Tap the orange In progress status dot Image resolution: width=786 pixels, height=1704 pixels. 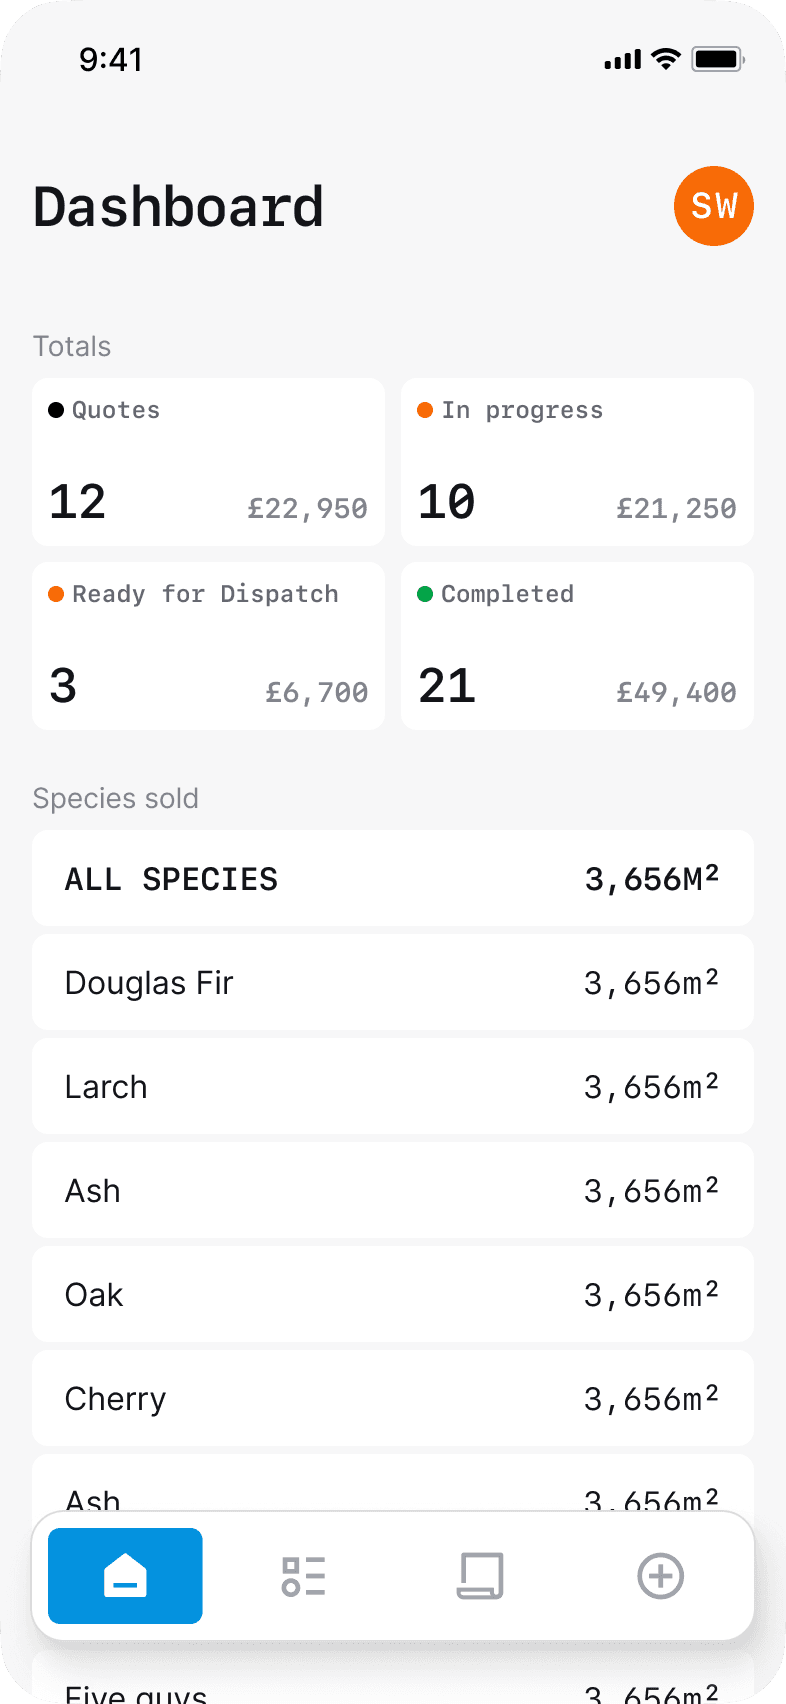[x=425, y=410]
